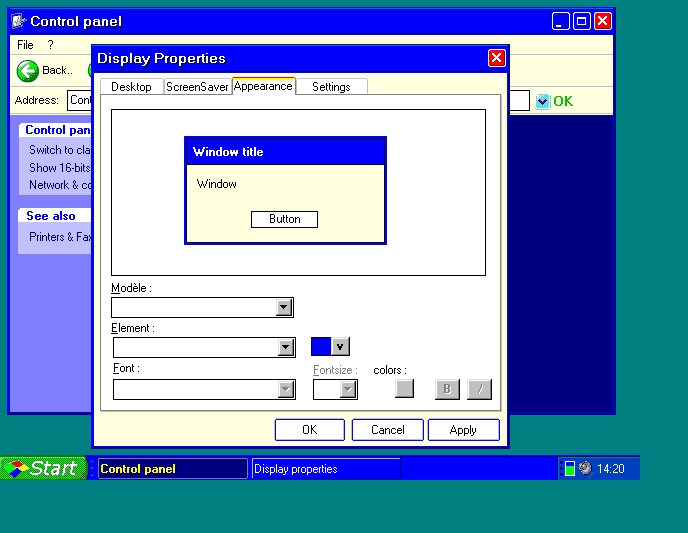Expand the Fontsize dropdown

click(348, 389)
